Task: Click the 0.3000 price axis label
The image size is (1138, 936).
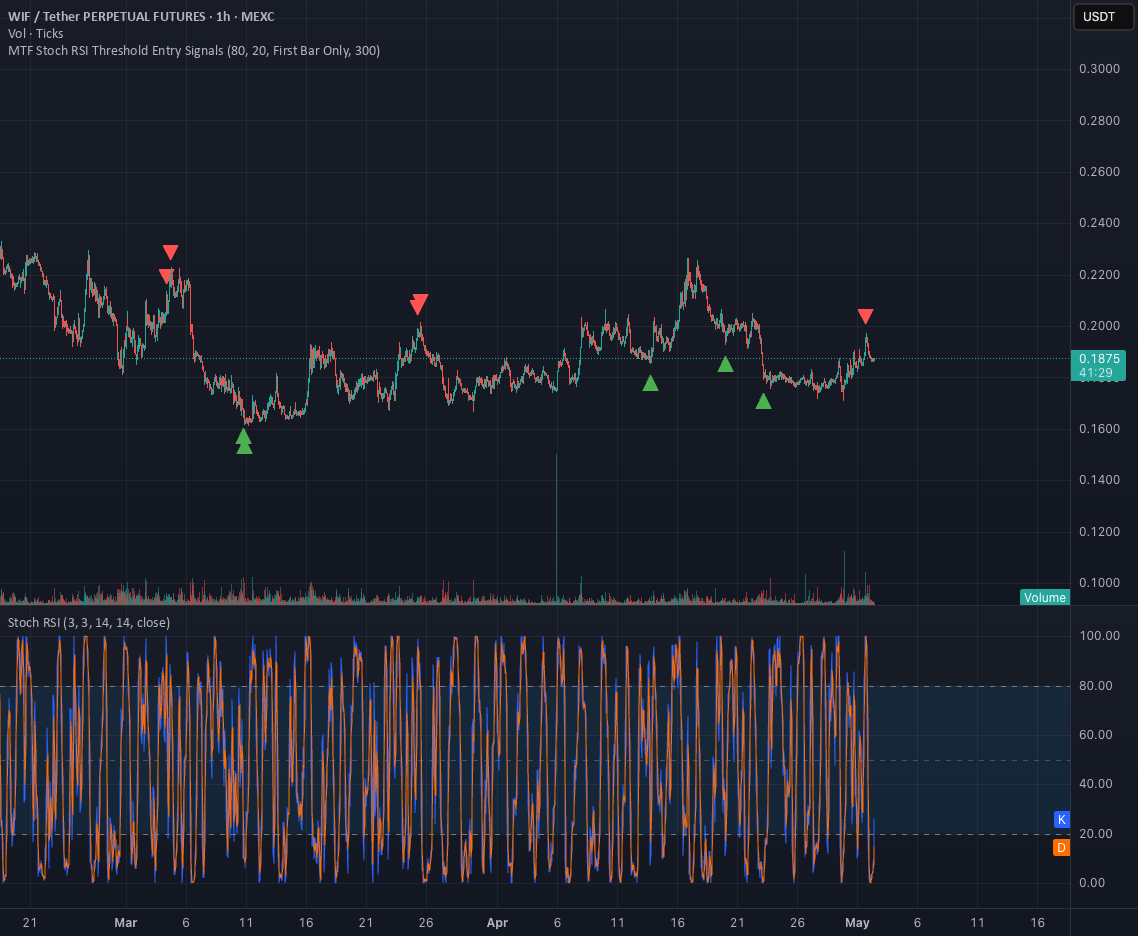Action: coord(1099,69)
